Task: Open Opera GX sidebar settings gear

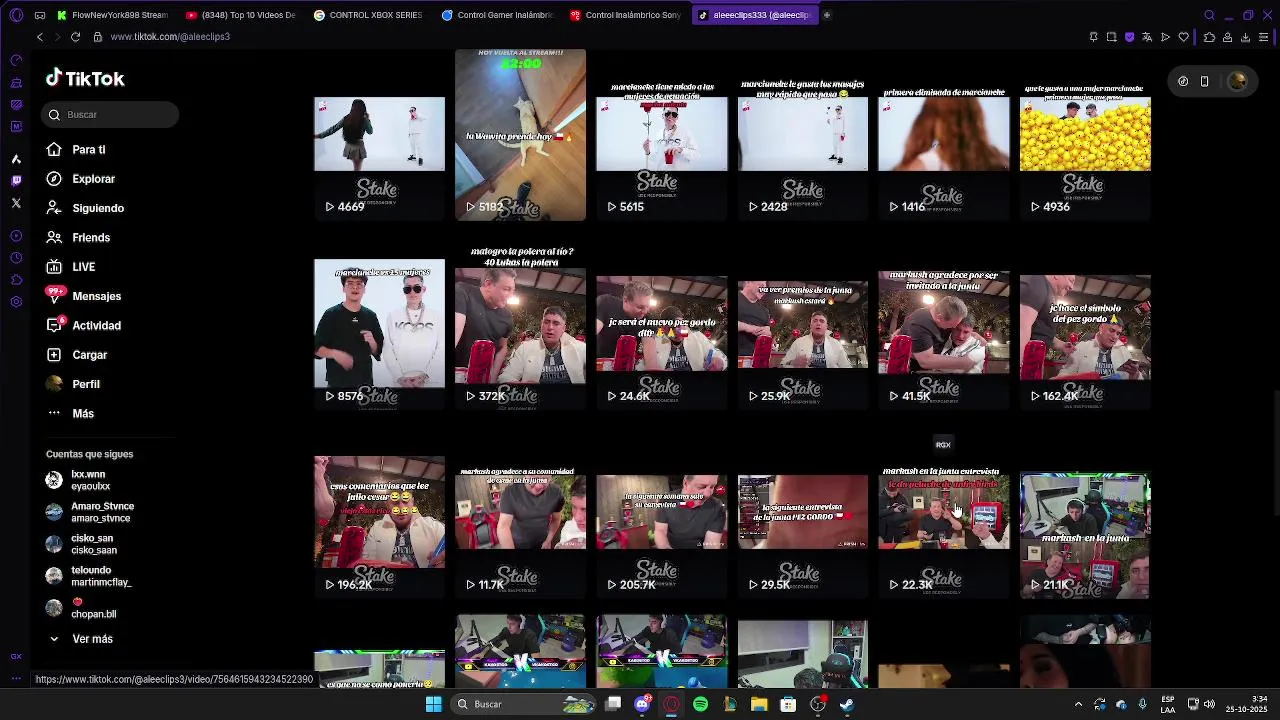Action: [16, 302]
